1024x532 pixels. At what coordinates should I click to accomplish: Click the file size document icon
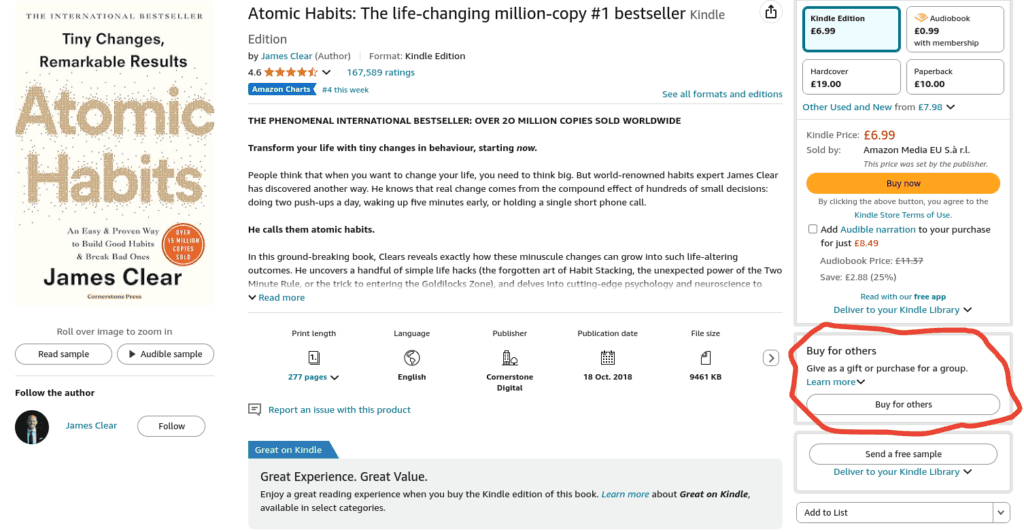click(705, 358)
